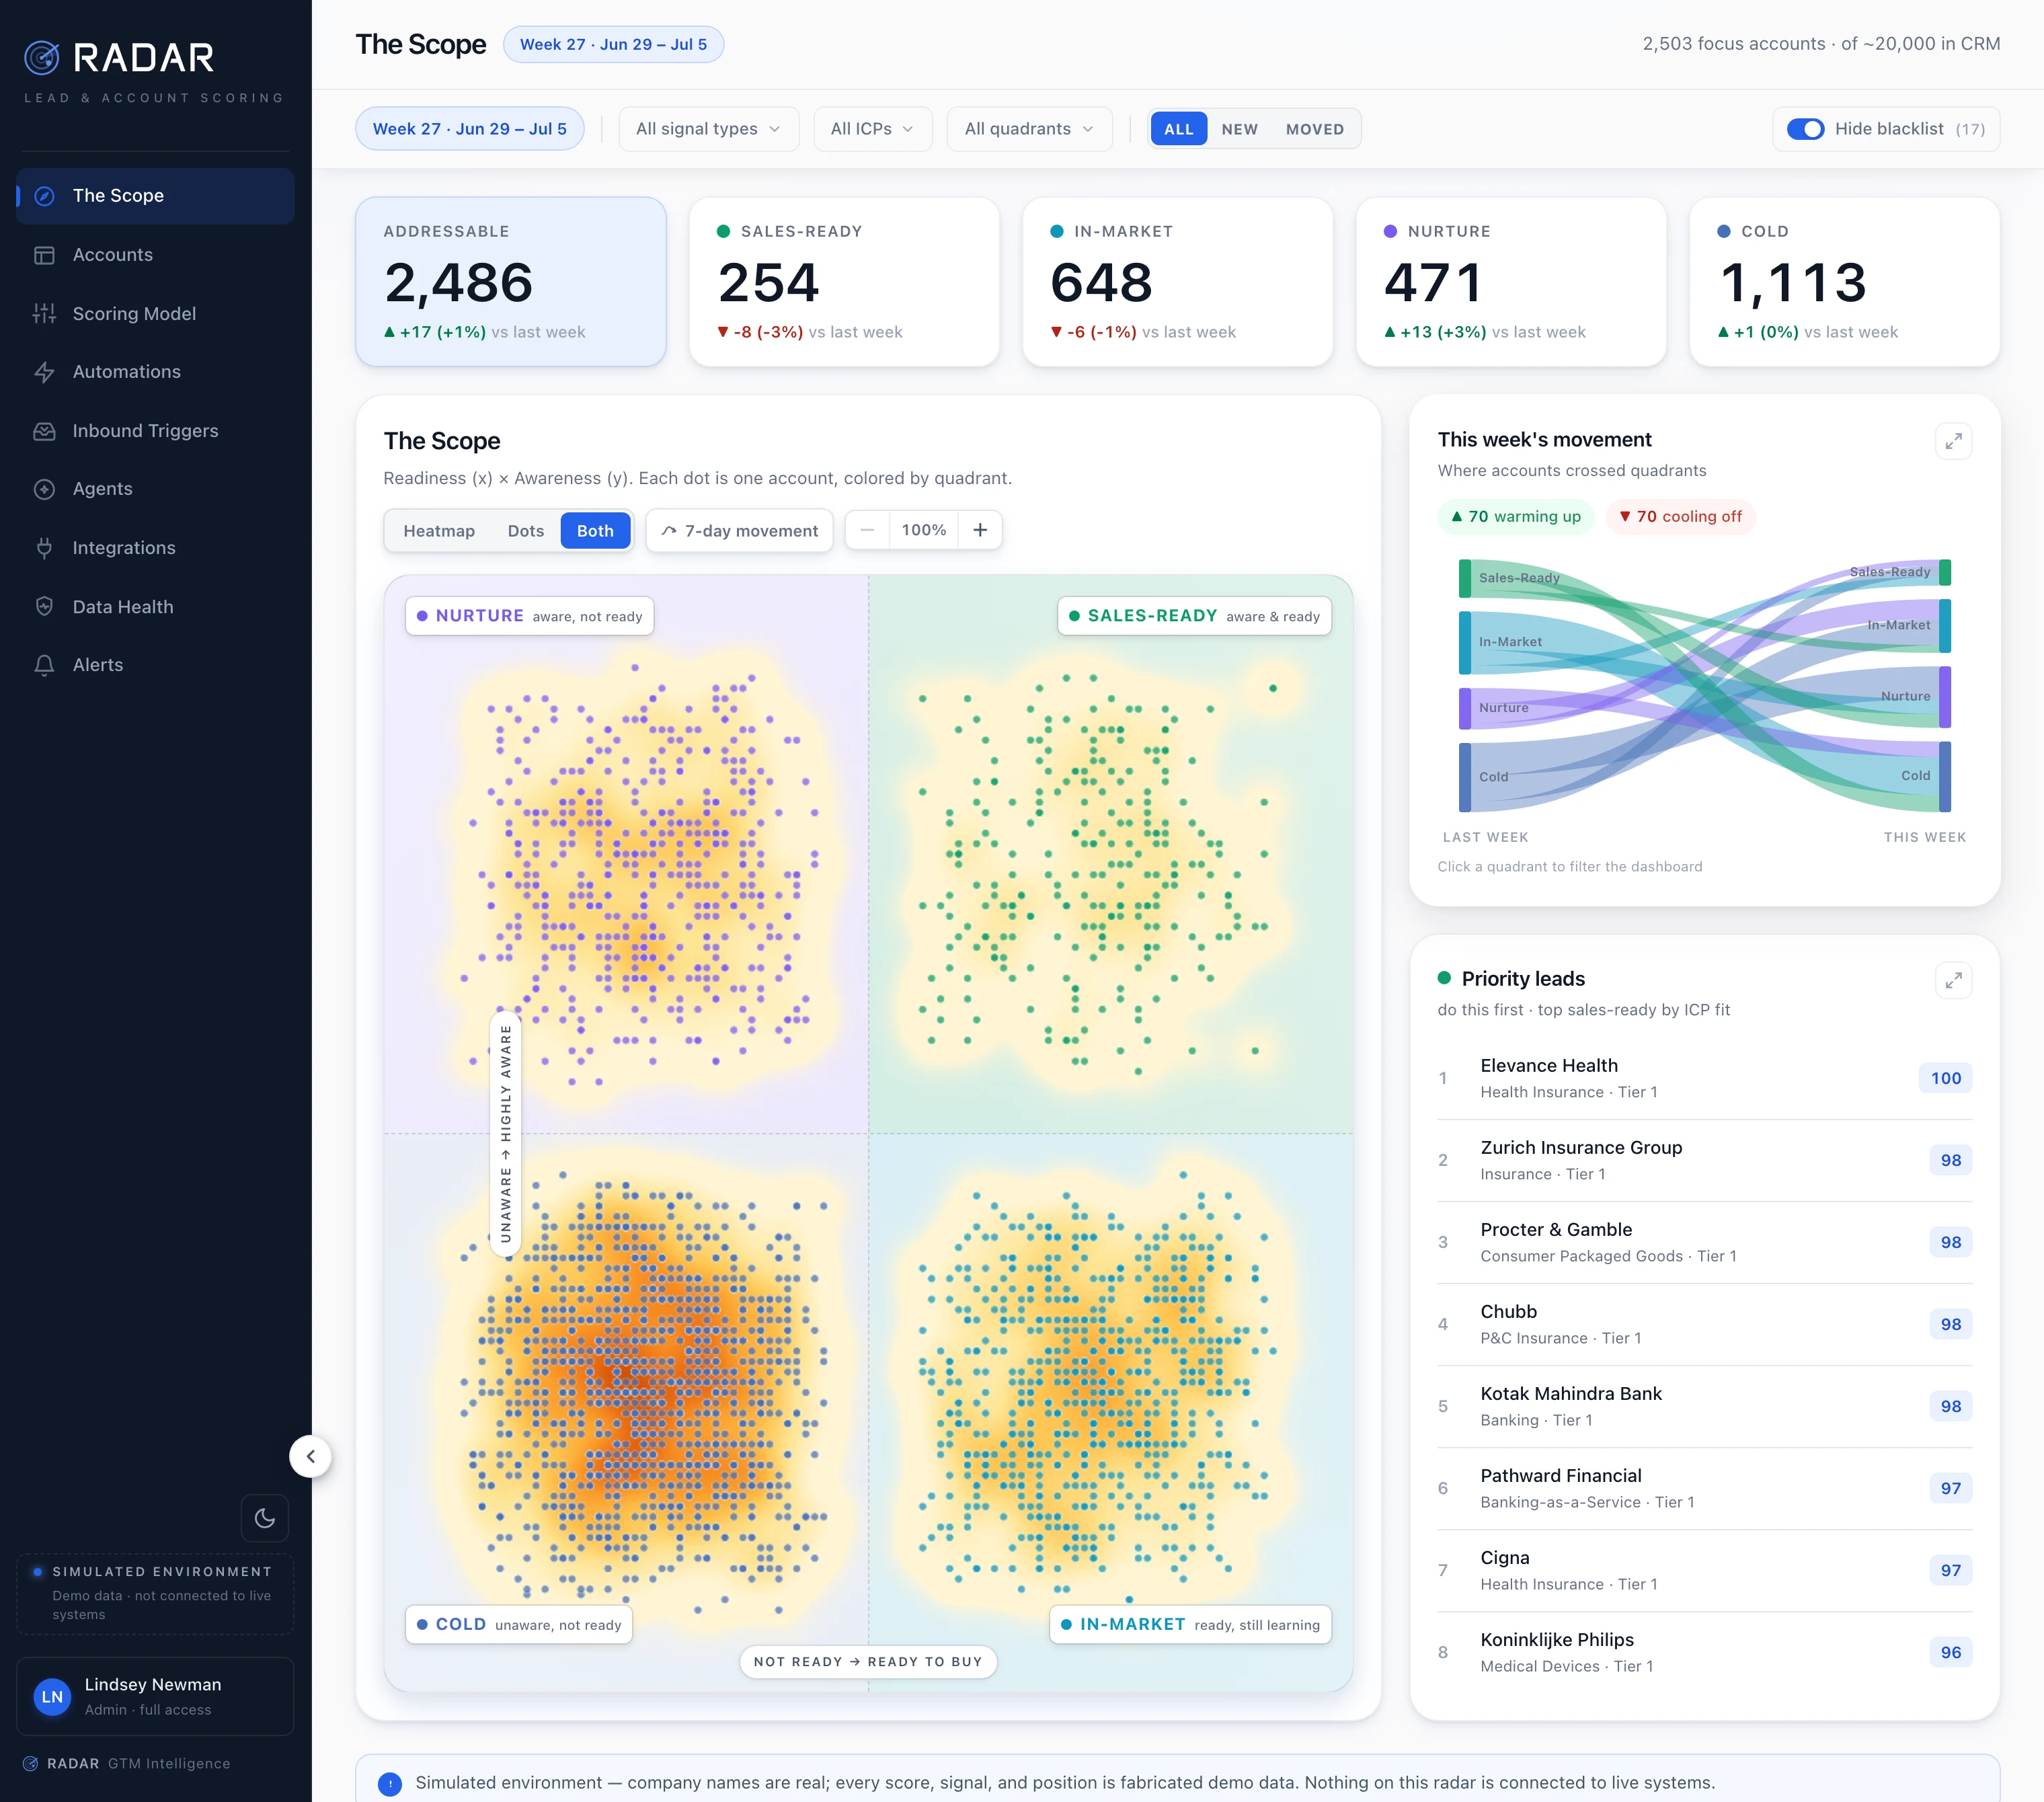Open the Cold 1,113 stat card

[x=1844, y=282]
